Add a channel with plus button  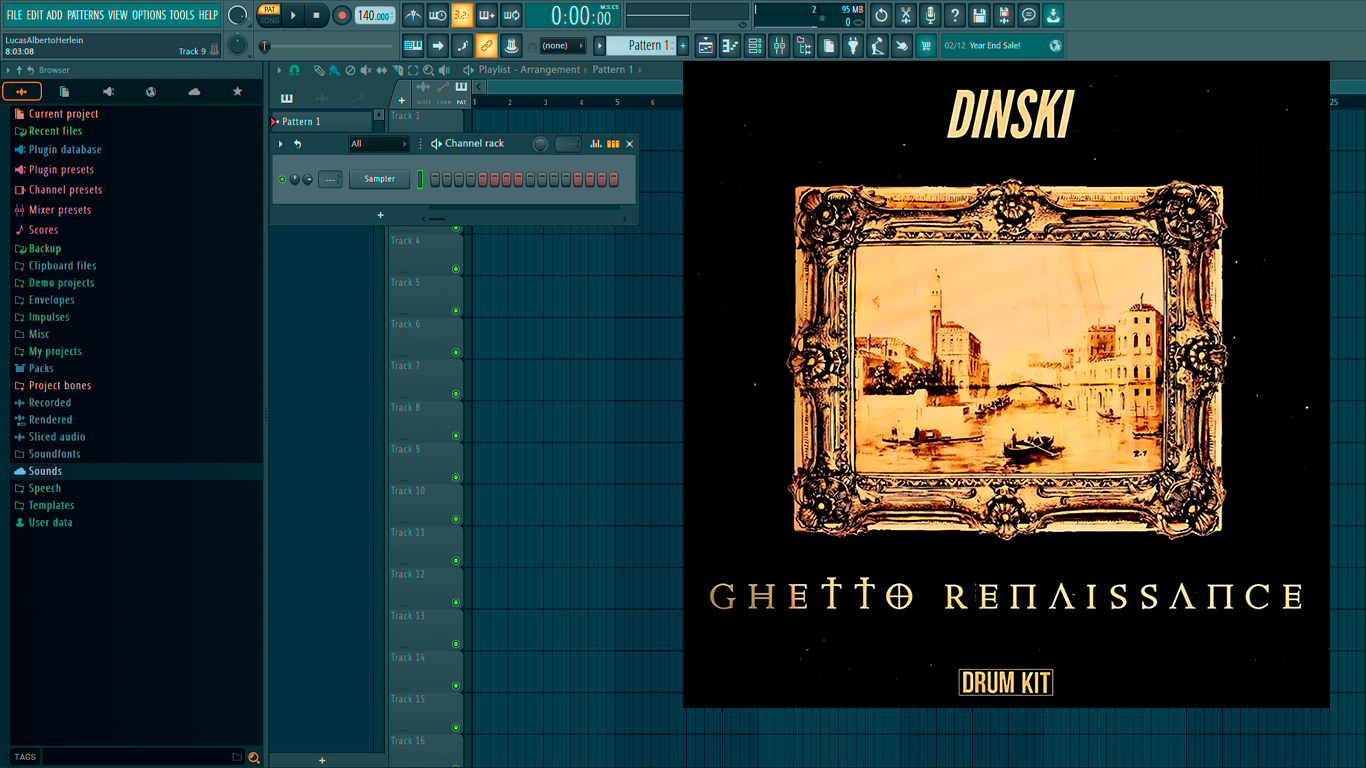click(380, 215)
